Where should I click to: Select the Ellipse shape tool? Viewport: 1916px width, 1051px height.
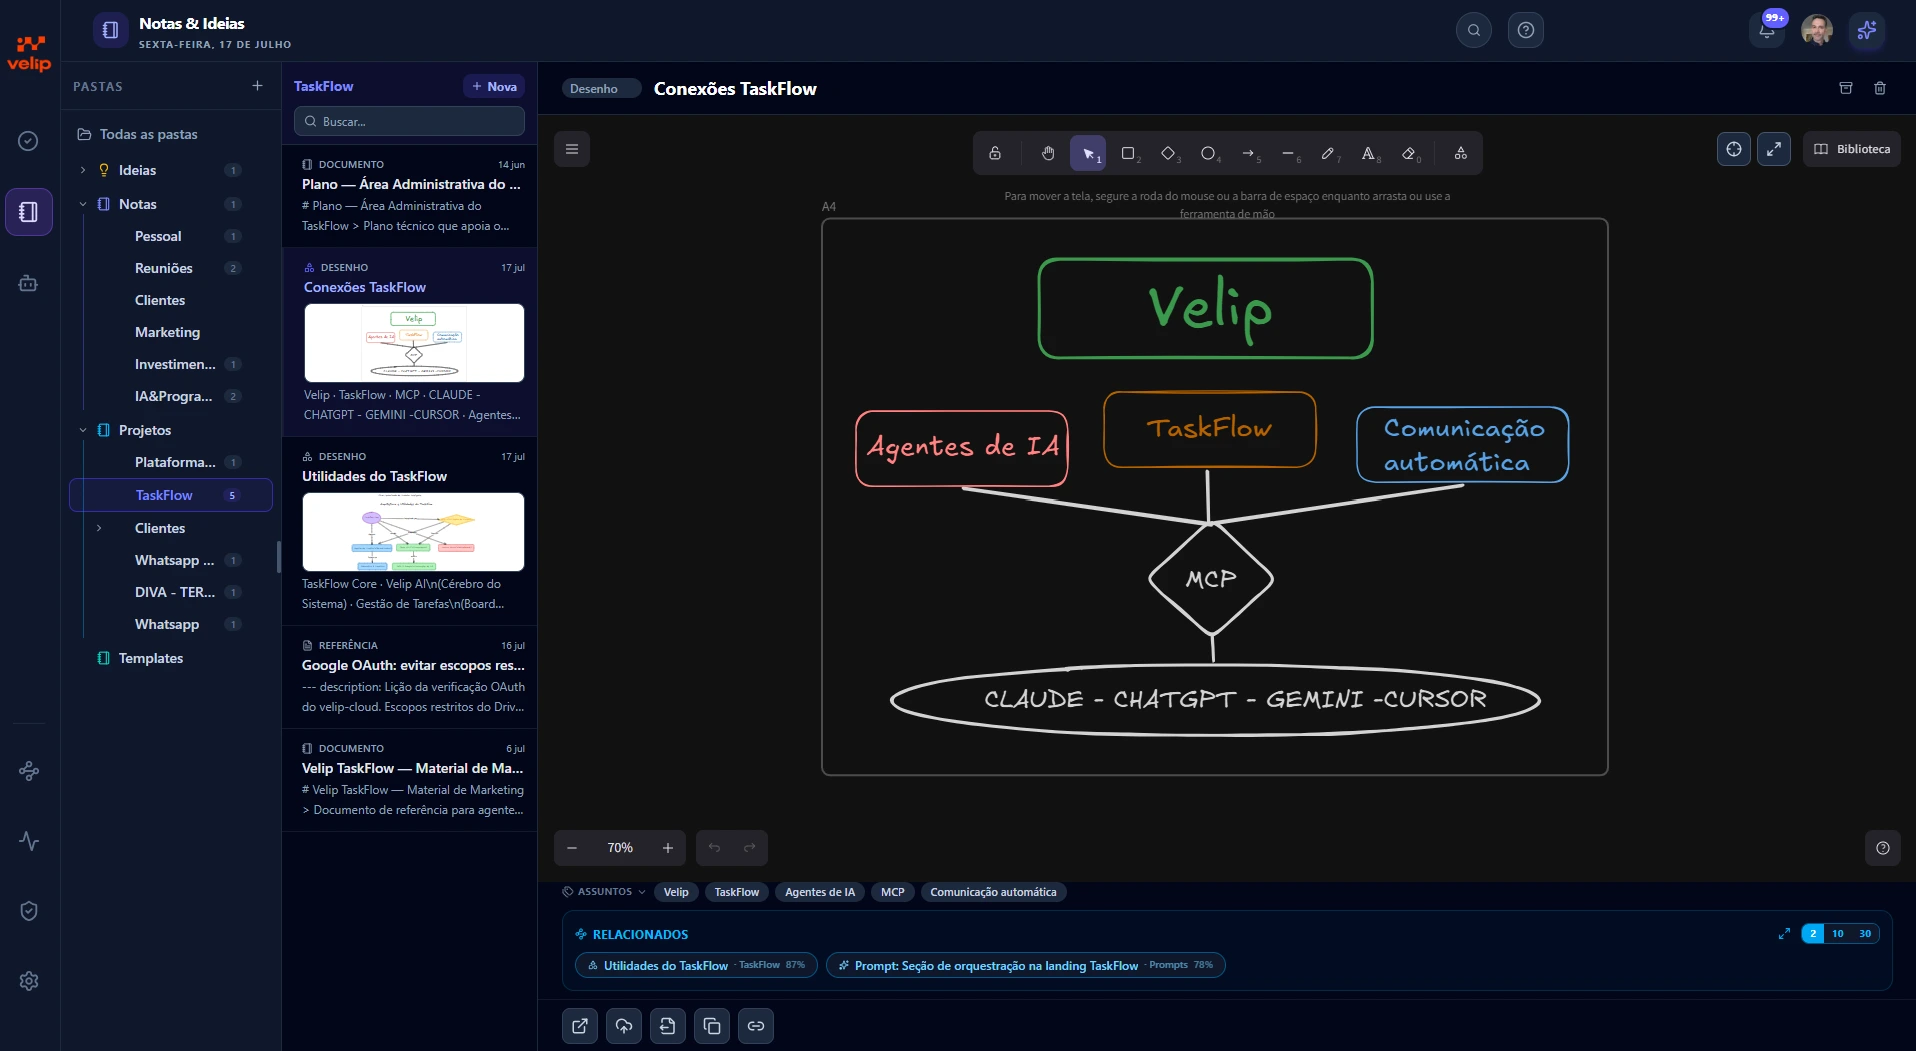1208,153
